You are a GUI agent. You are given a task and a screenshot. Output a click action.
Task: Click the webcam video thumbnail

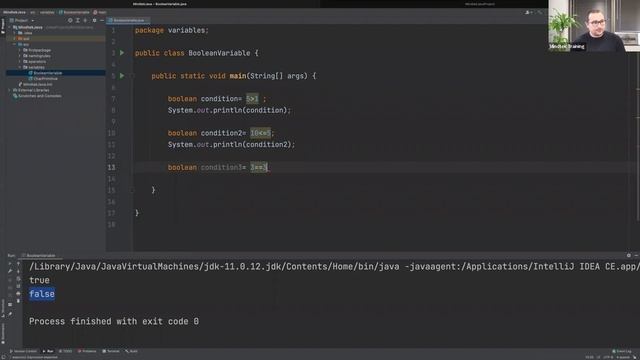pos(594,26)
